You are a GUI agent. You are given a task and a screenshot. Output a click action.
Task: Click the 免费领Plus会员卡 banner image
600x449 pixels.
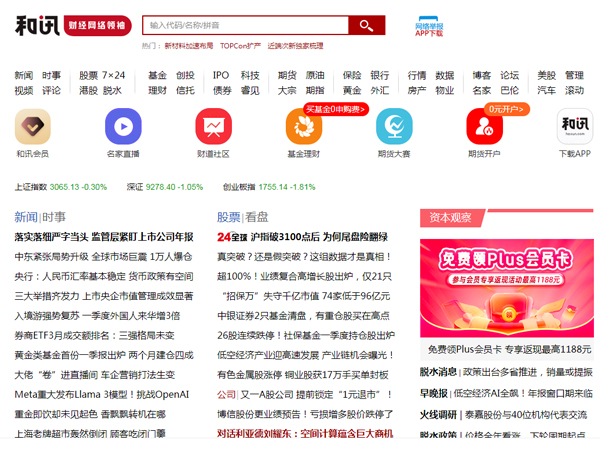coord(507,288)
